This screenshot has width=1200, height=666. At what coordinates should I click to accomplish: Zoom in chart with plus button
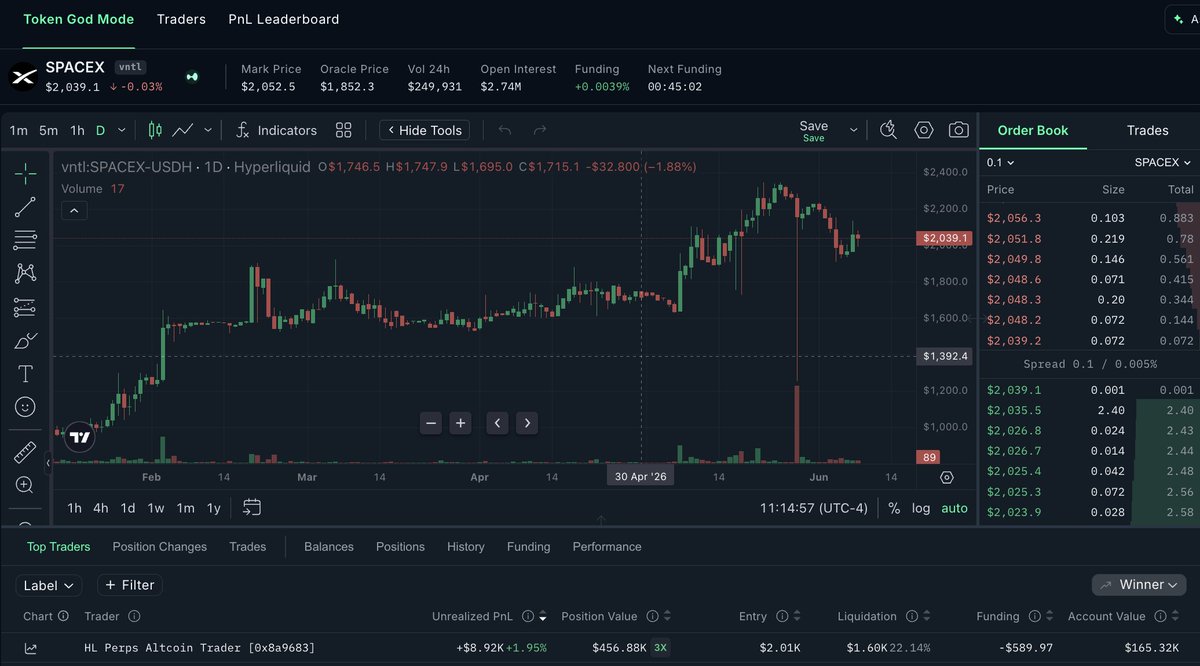coord(460,423)
